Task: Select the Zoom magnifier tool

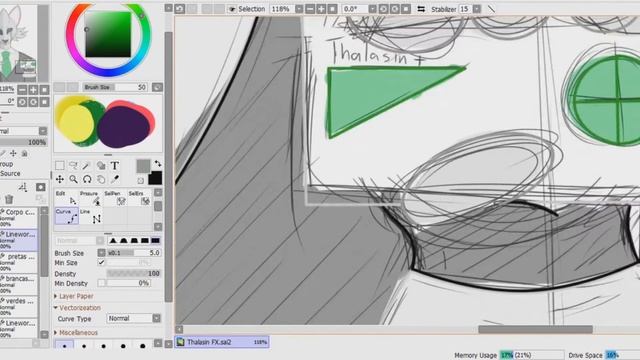Action: point(73,179)
